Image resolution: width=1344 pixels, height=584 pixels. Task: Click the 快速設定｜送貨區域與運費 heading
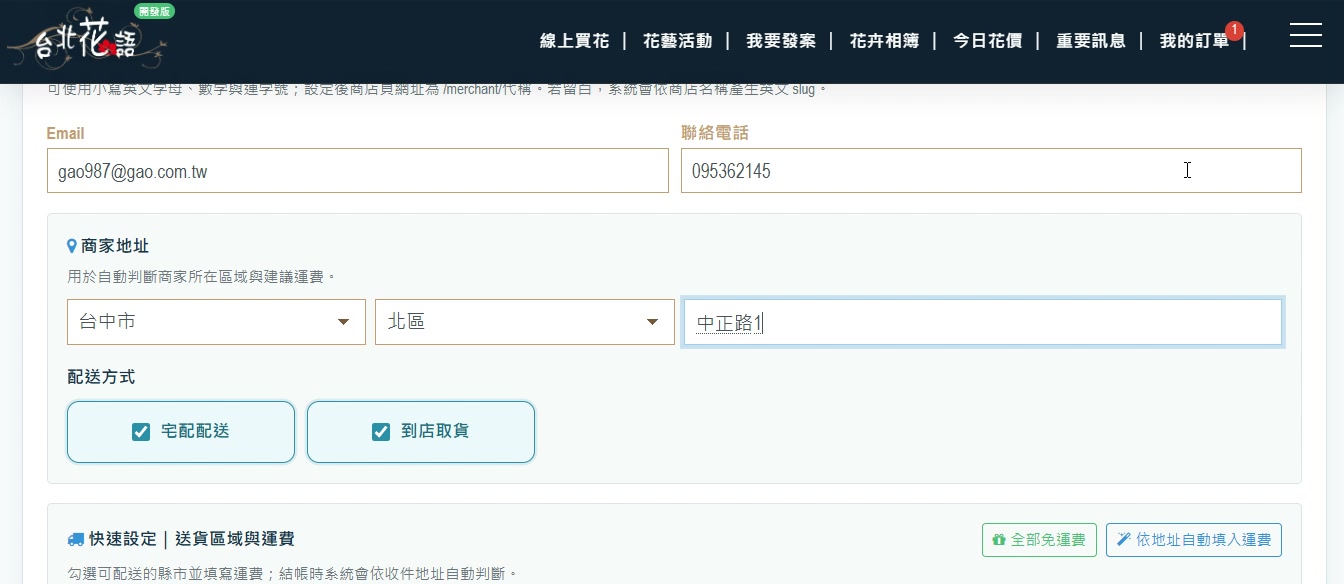coord(192,539)
